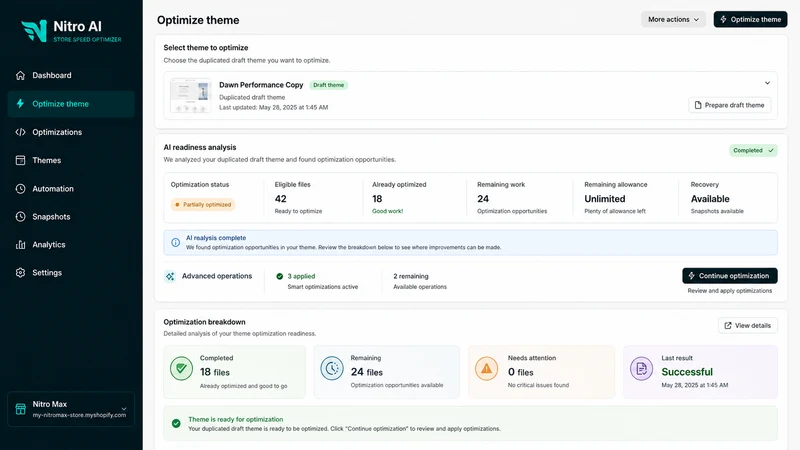Image resolution: width=800 pixels, height=450 pixels.
Task: Click the Successful last result text
Action: pyautogui.click(x=687, y=372)
